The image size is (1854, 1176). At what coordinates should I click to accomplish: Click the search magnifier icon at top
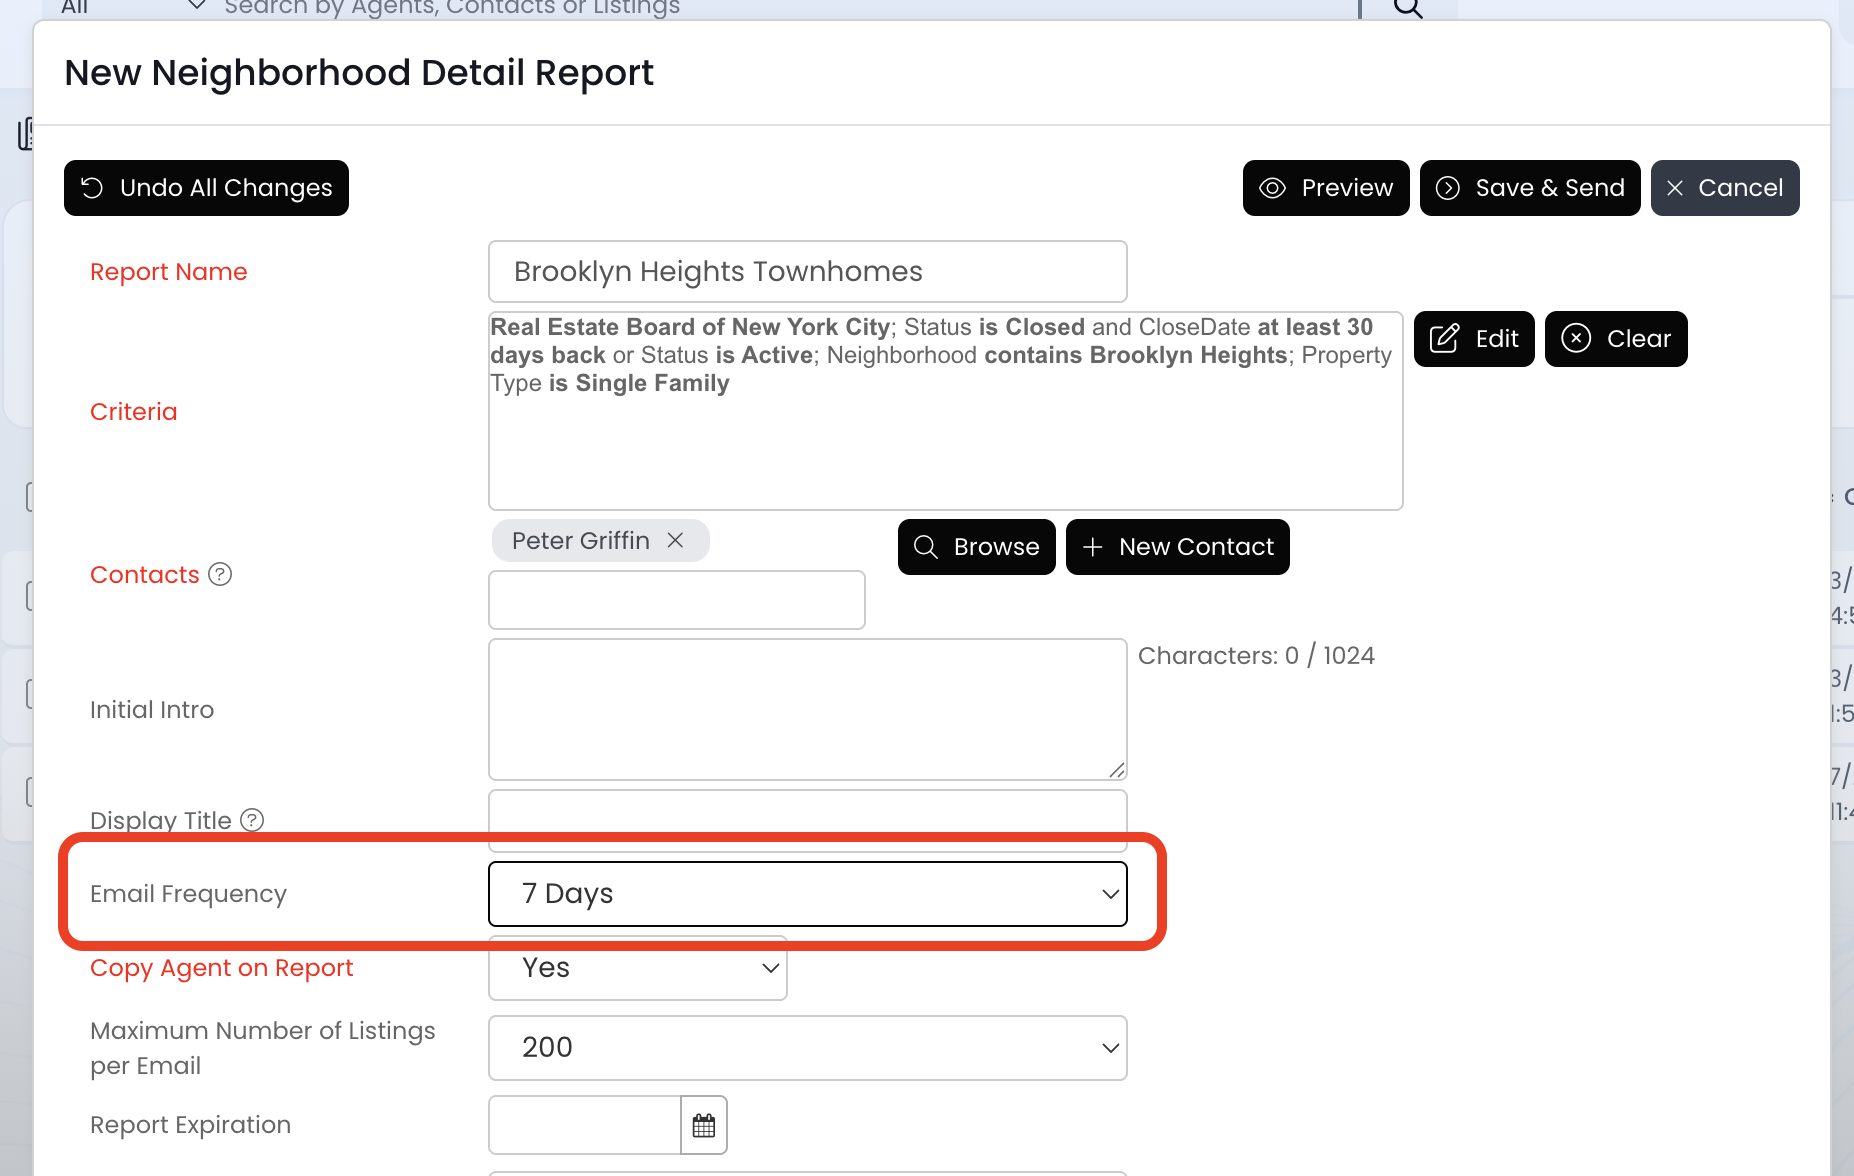1408,8
